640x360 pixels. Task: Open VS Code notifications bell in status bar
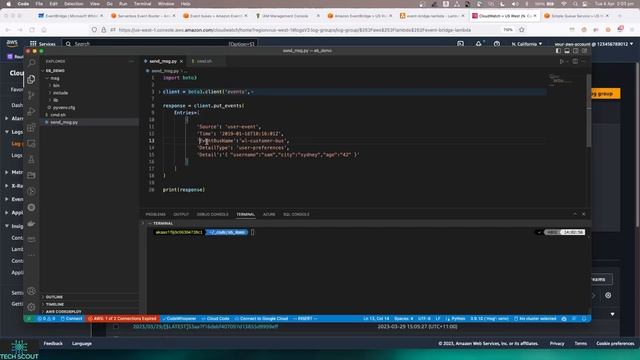(584, 319)
